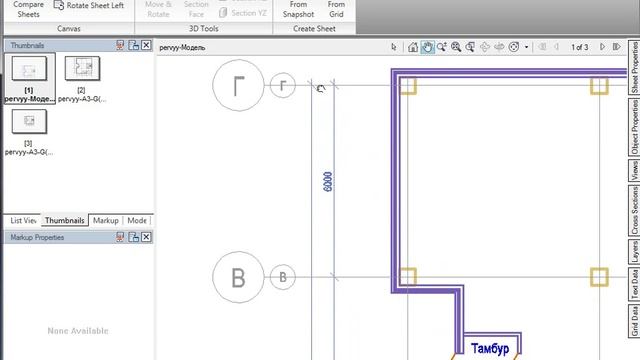Jump to the first sheet

click(x=542, y=47)
